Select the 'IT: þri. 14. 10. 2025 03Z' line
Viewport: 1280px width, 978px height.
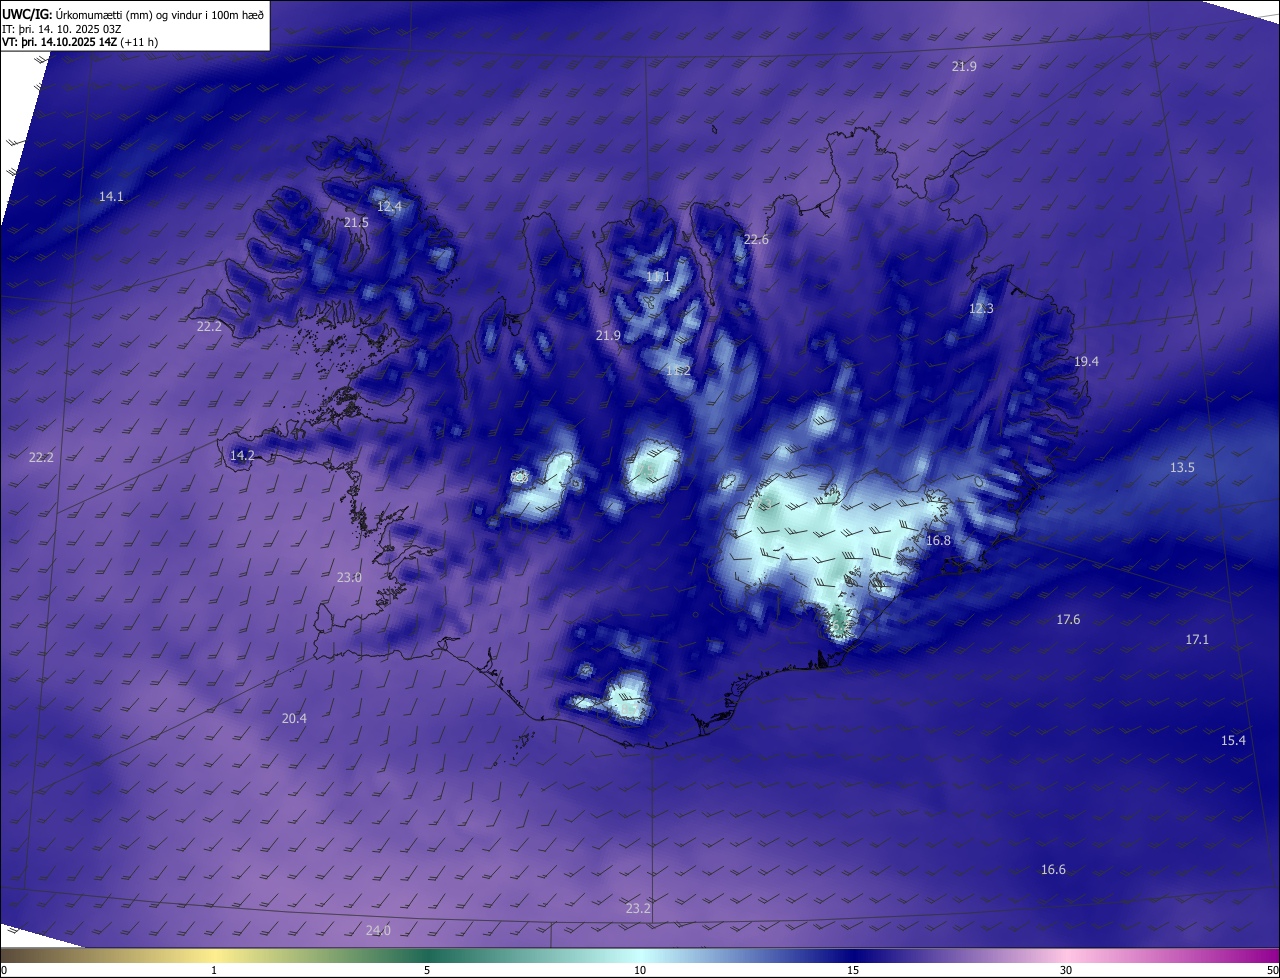(62, 28)
